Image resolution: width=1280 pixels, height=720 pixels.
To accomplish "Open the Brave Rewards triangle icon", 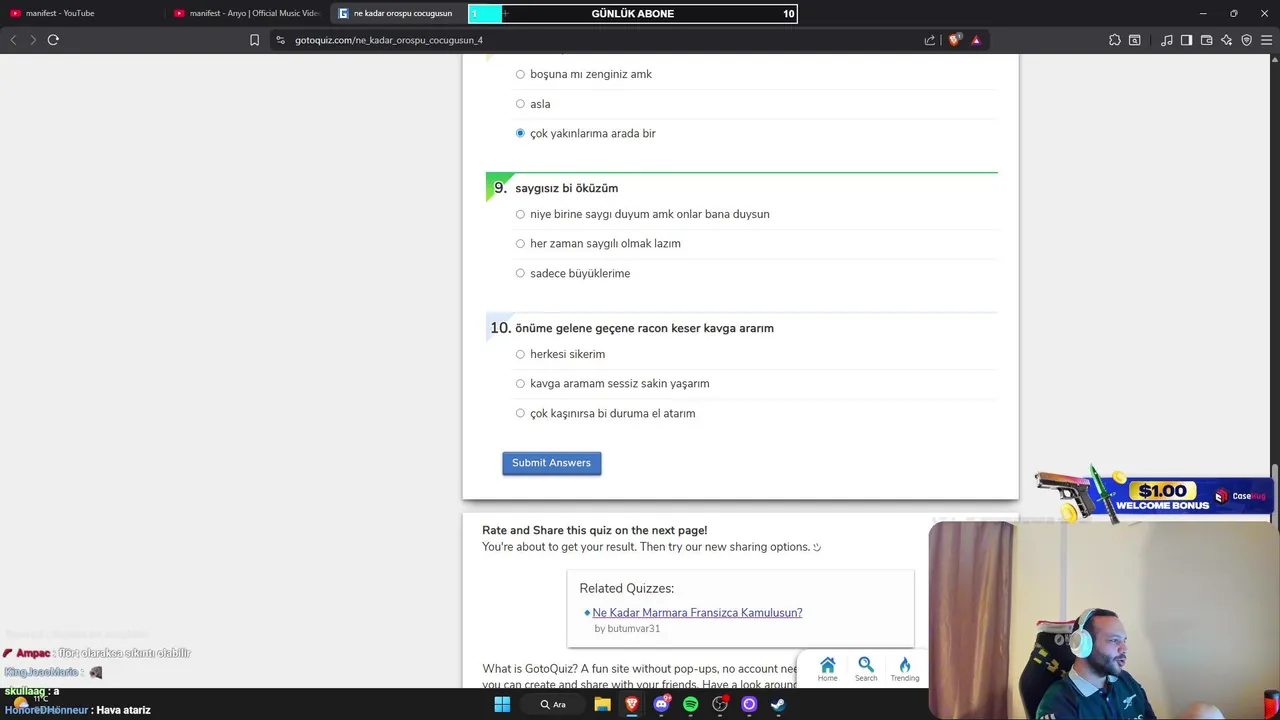I will pyautogui.click(x=976, y=40).
